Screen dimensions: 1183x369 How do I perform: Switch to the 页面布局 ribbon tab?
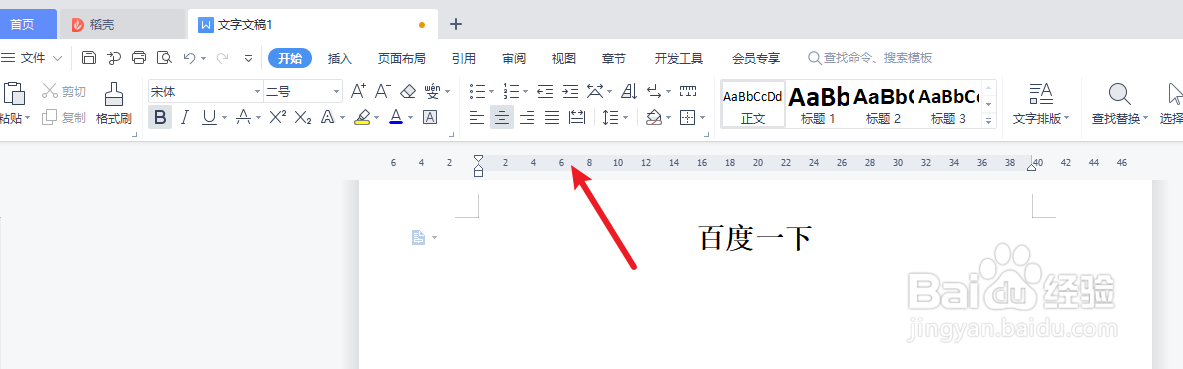[x=401, y=58]
